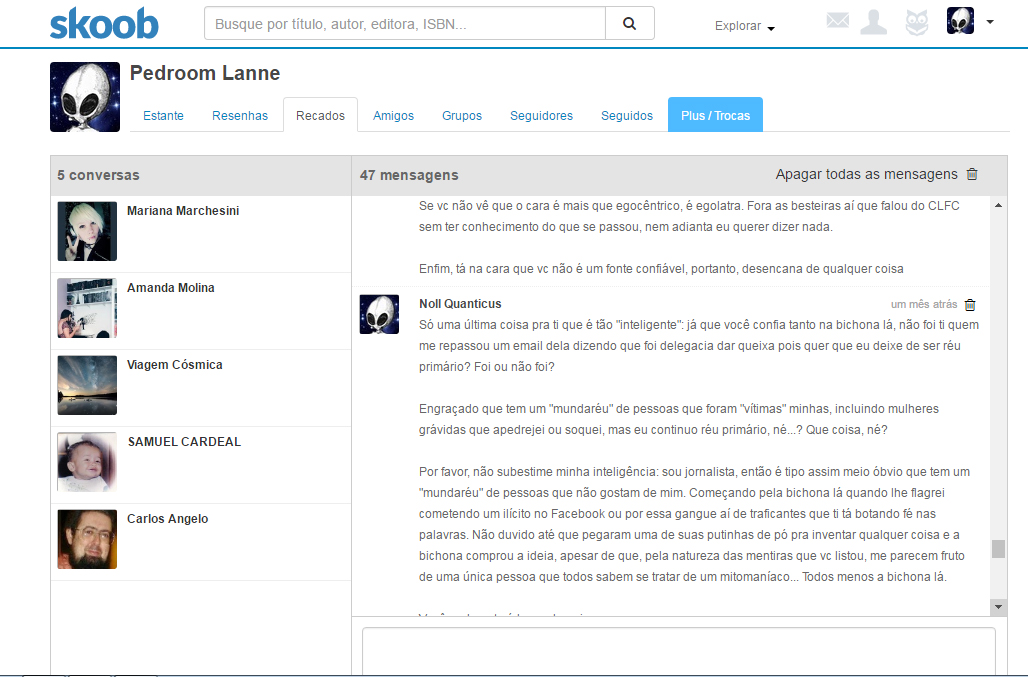Focus the book search field
The width and height of the screenshot is (1028, 677).
(405, 24)
